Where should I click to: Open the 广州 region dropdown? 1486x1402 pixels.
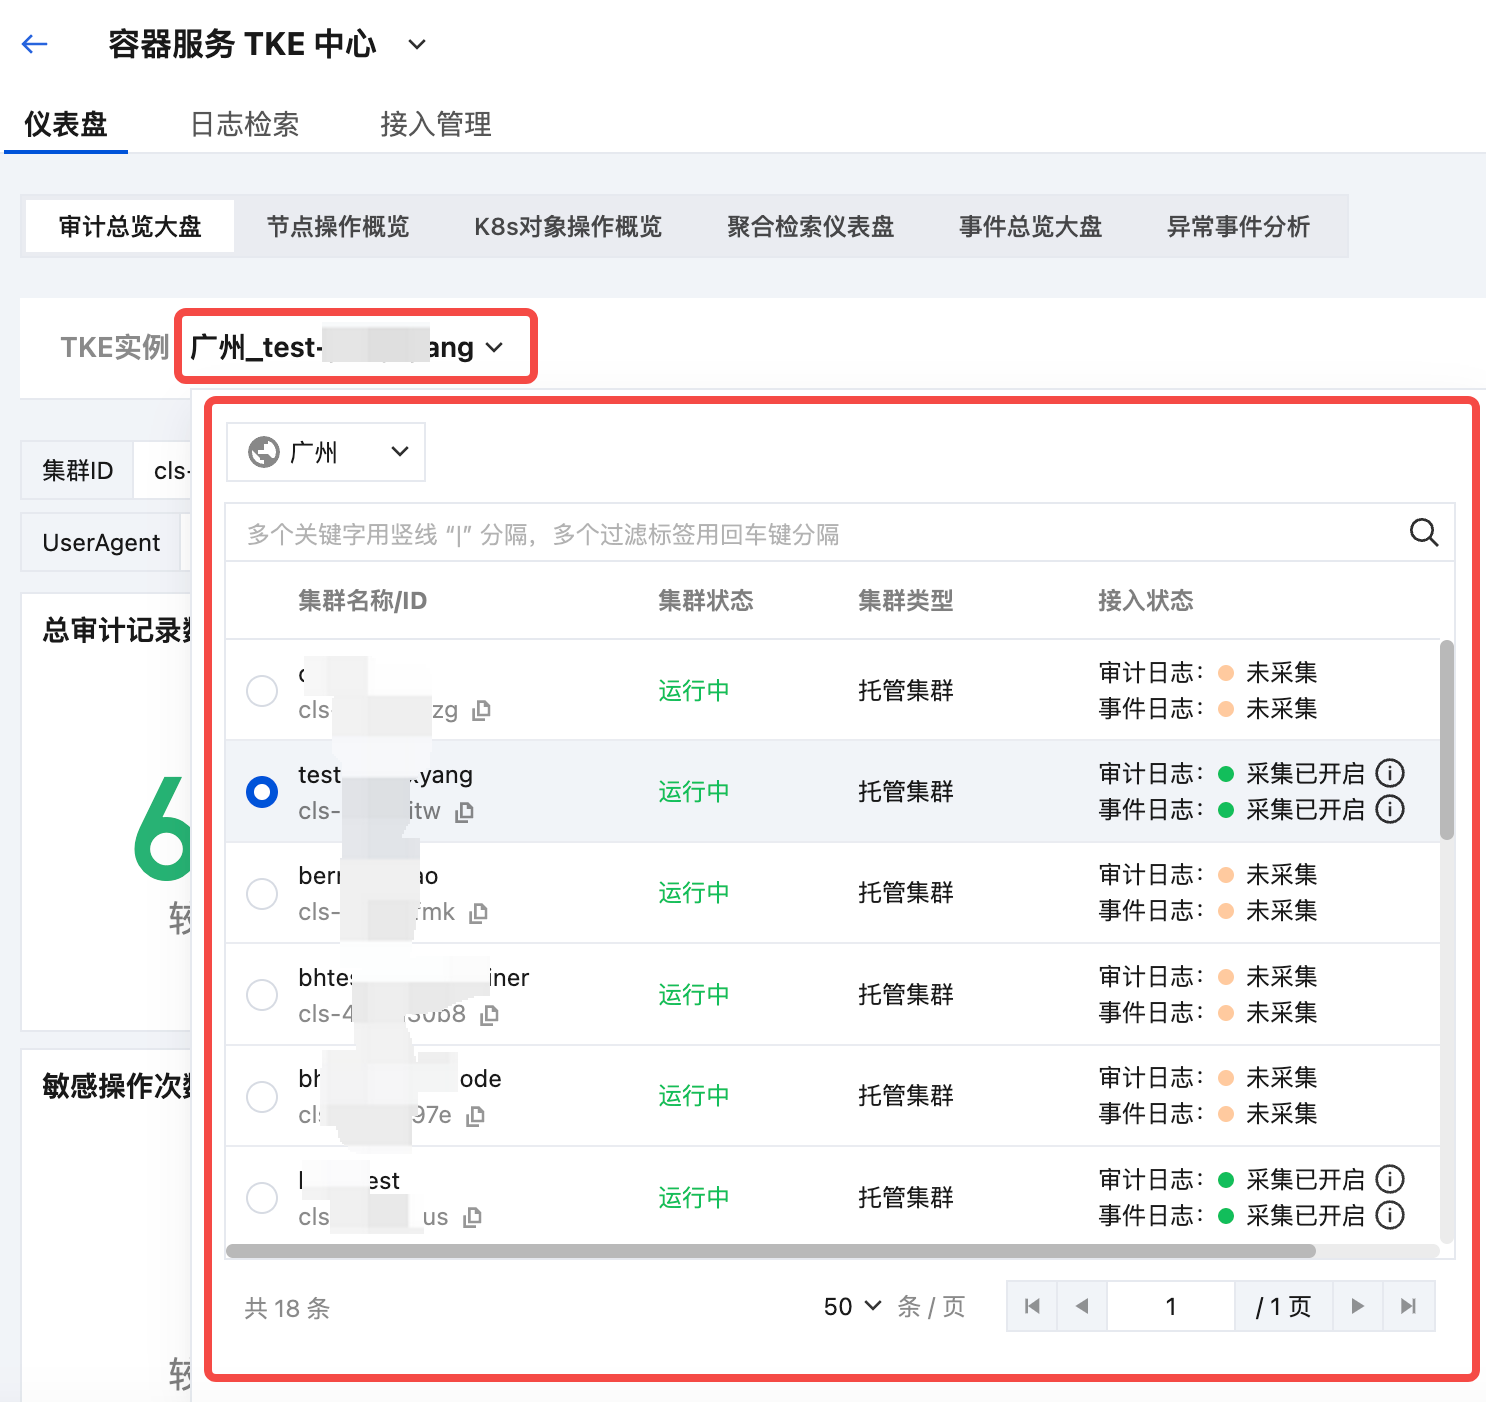coord(326,452)
